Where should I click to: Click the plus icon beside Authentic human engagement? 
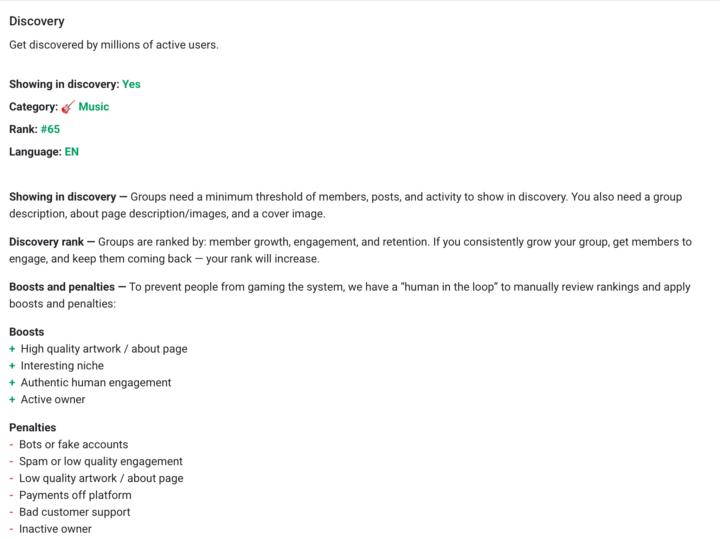(x=12, y=383)
